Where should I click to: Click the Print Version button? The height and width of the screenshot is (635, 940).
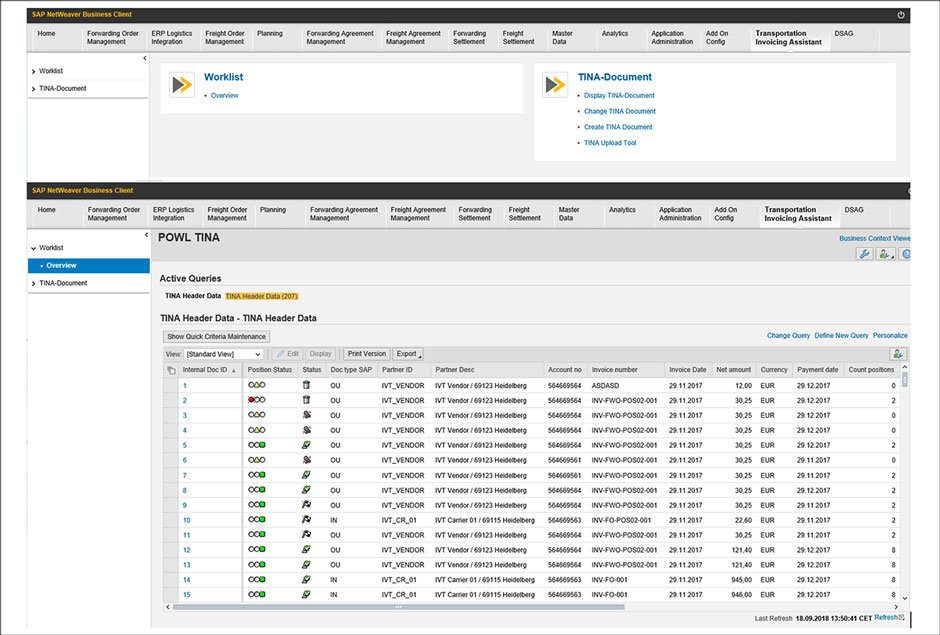(x=367, y=354)
